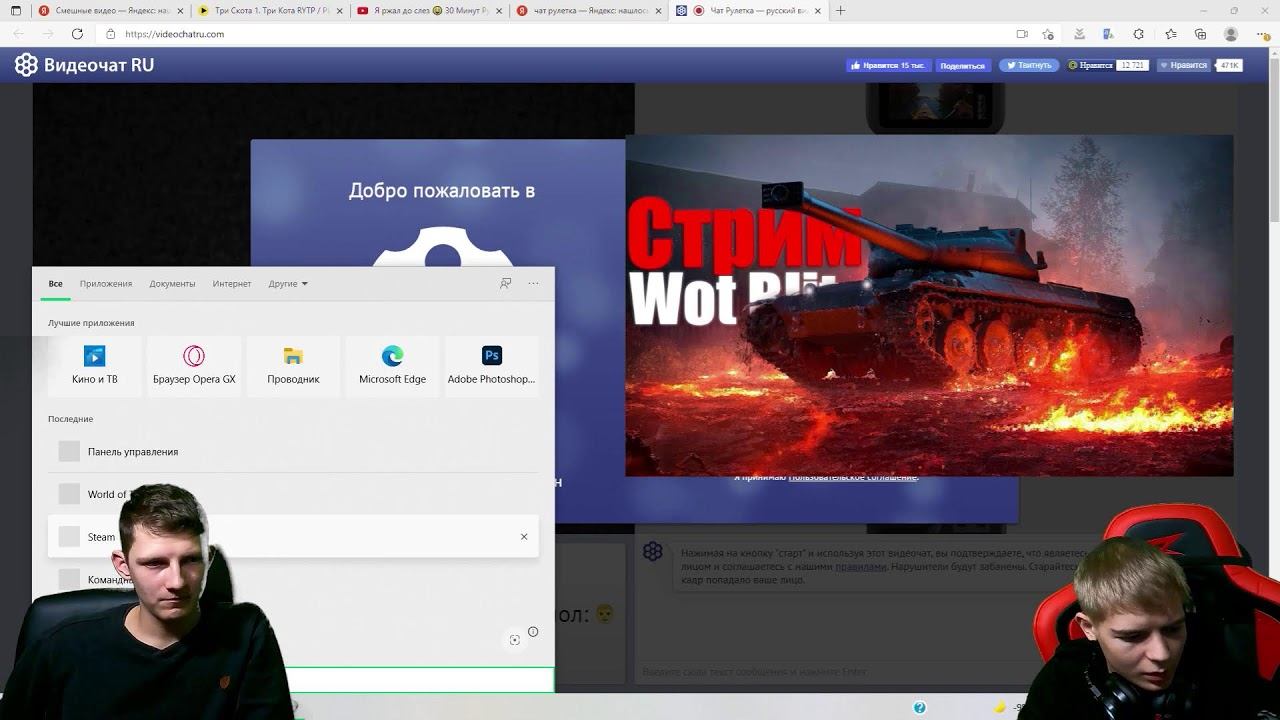Switch to the Интернет search tab

tap(232, 284)
